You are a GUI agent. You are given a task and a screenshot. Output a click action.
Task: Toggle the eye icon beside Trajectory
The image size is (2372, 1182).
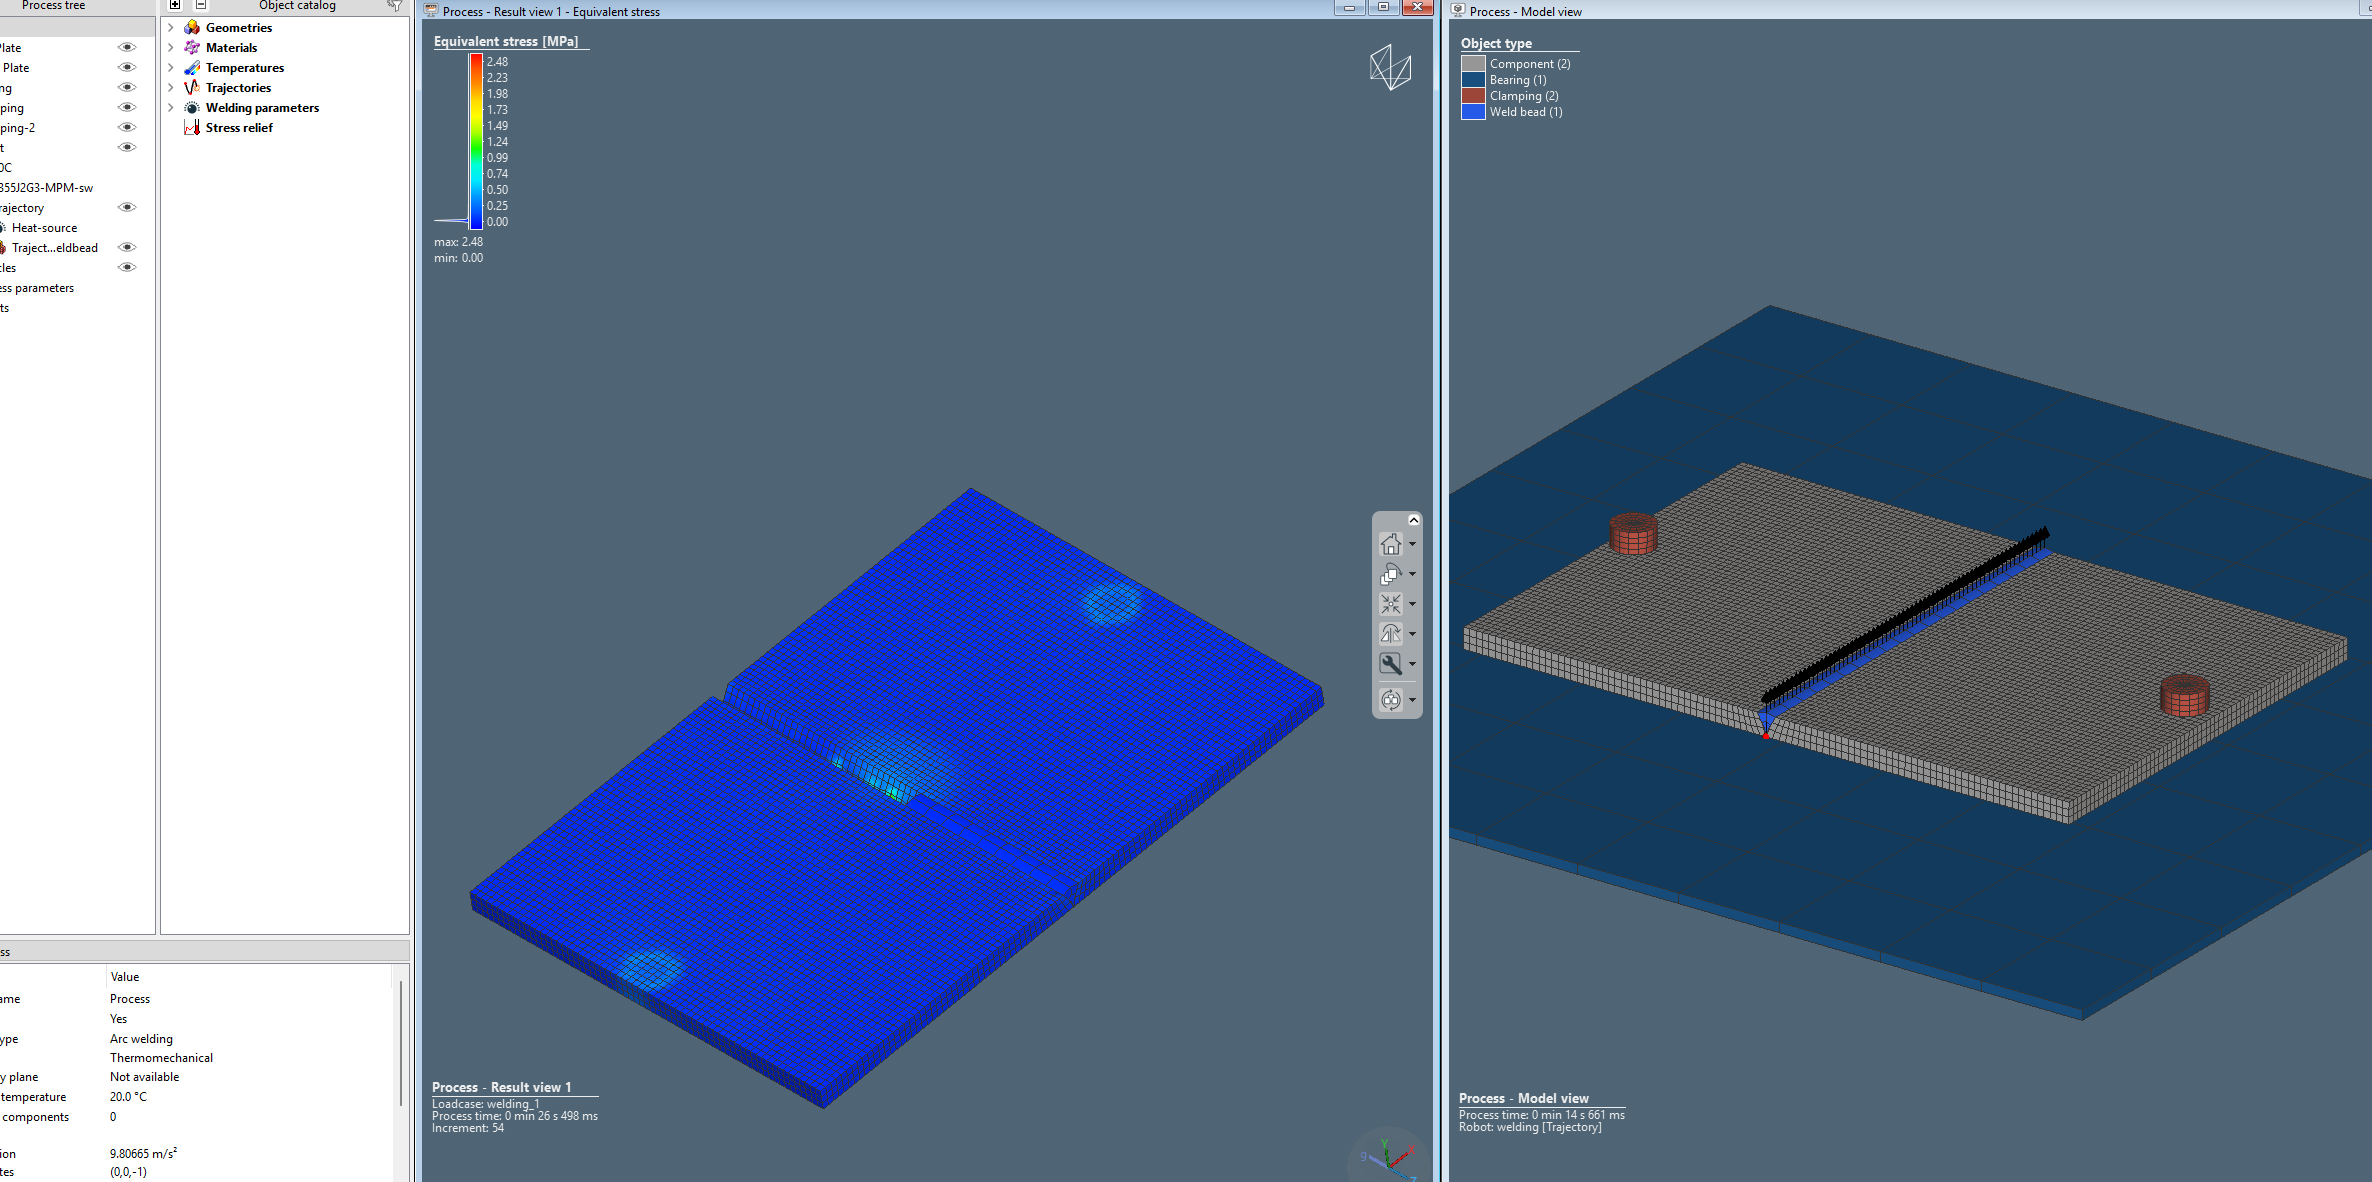tap(127, 207)
